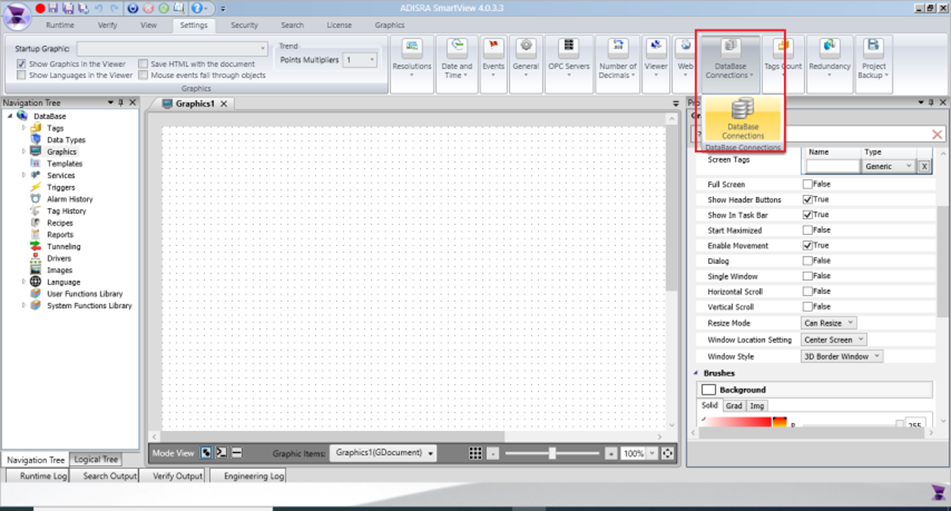This screenshot has height=511, width=951.
Task: Close the Graphics1 document tab
Action: click(x=224, y=104)
